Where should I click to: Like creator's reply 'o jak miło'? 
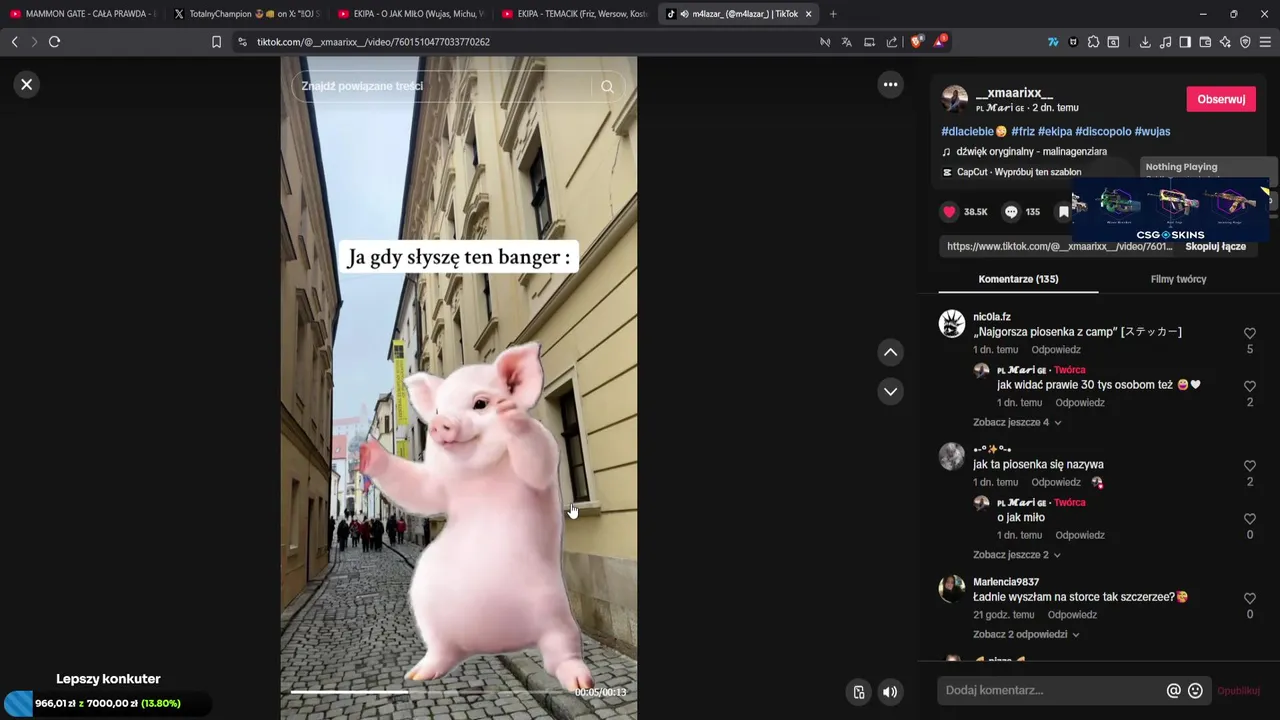click(x=1250, y=519)
